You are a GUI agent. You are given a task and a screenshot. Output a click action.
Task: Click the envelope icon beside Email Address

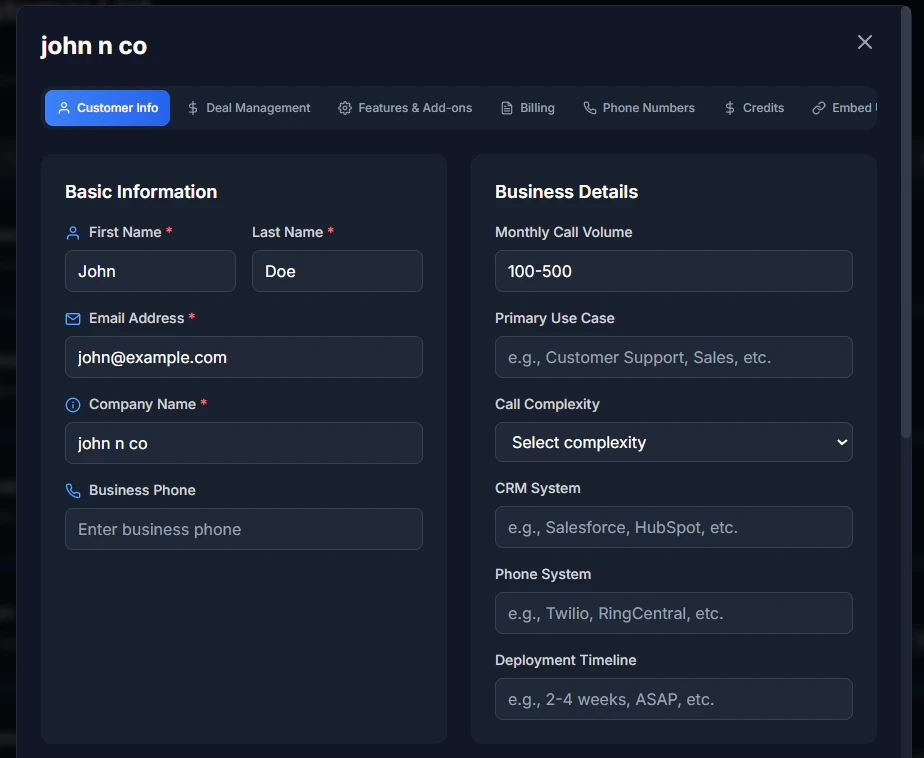pos(72,318)
